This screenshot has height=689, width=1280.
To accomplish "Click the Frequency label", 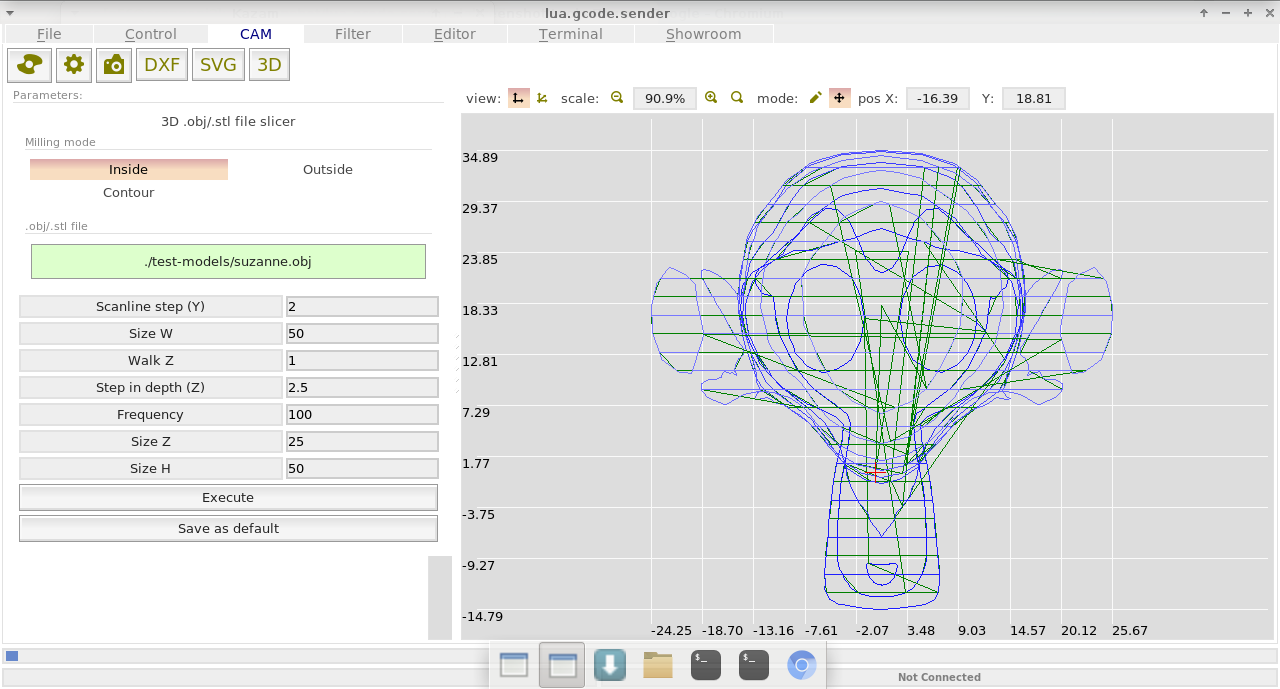I will pyautogui.click(x=151, y=415).
